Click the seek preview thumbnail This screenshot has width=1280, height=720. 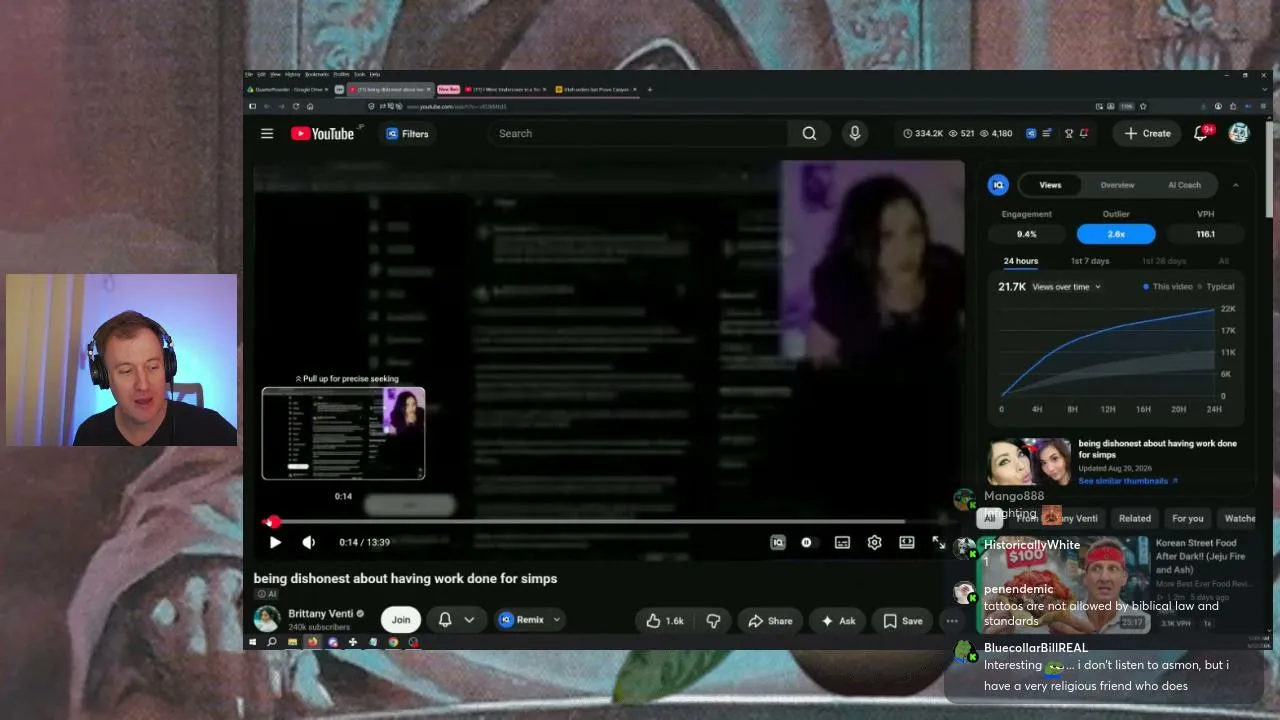(x=344, y=434)
